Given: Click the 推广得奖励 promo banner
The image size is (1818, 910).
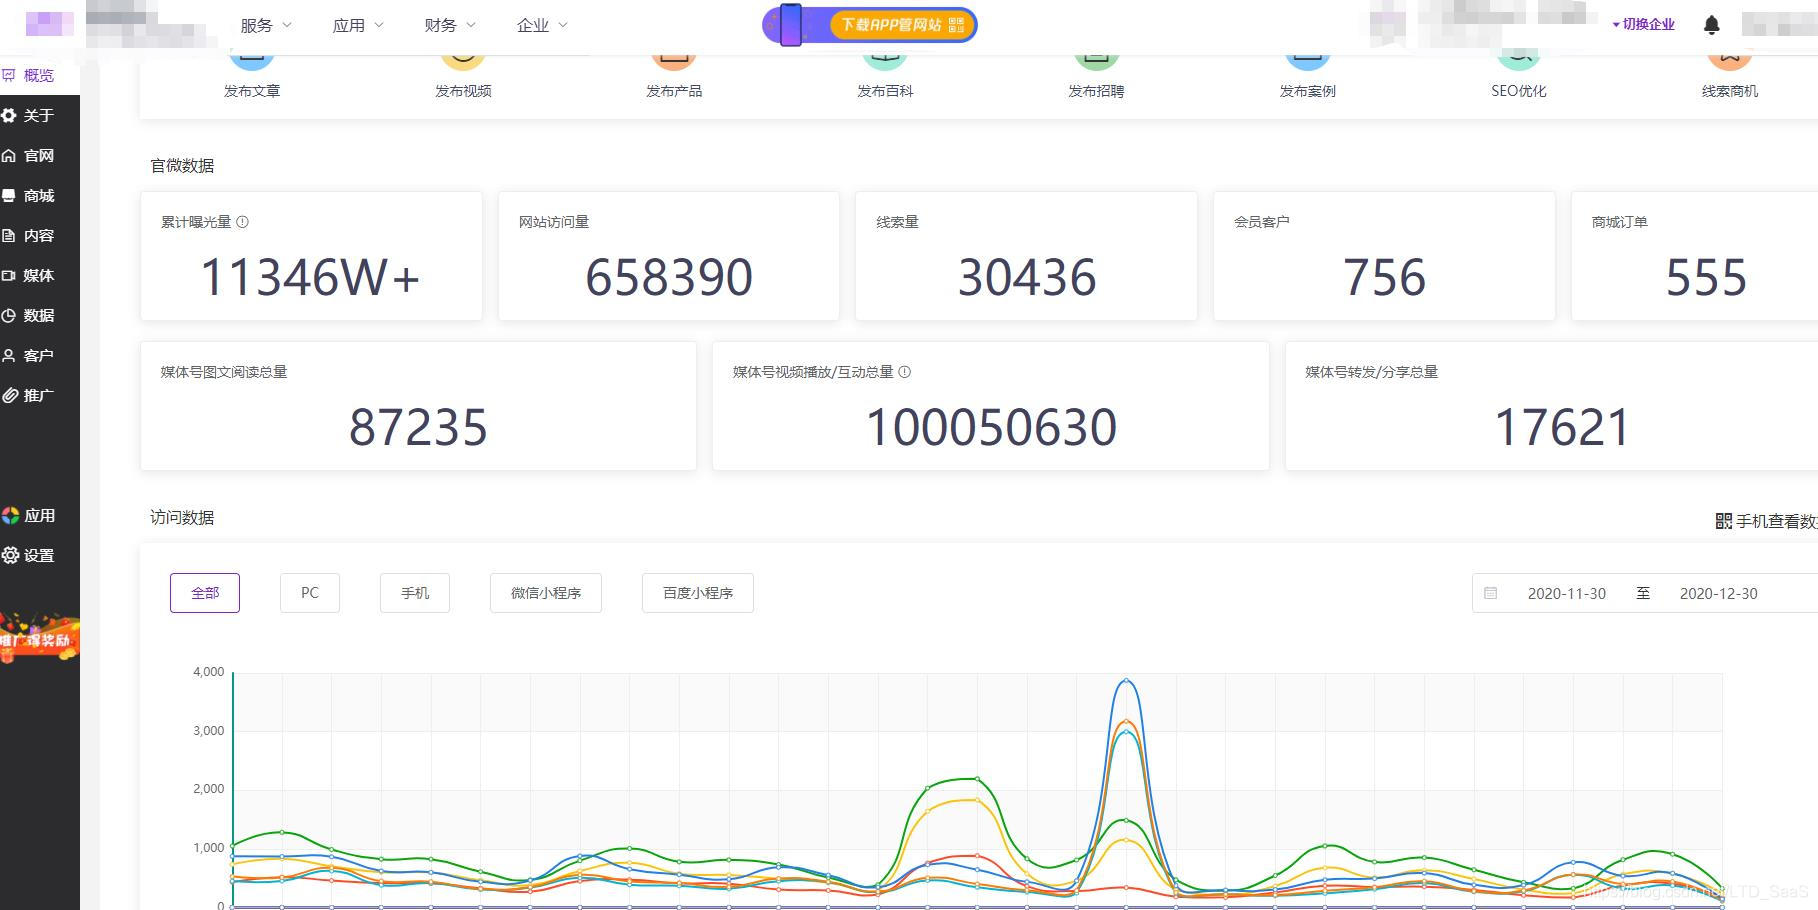Looking at the screenshot, I should [39, 637].
